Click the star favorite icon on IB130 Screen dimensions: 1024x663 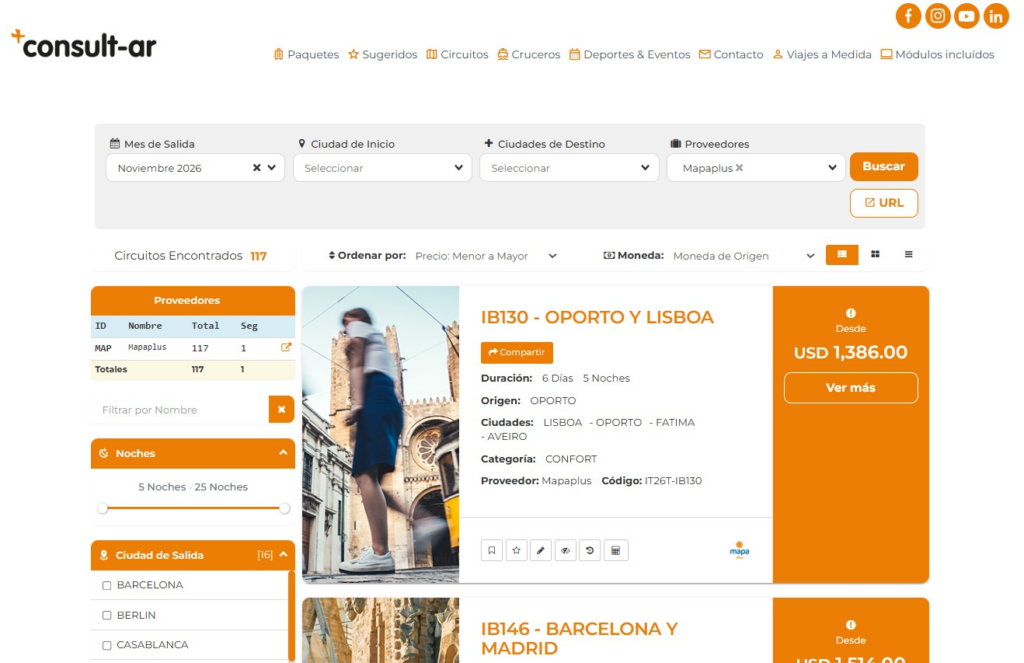(516, 550)
